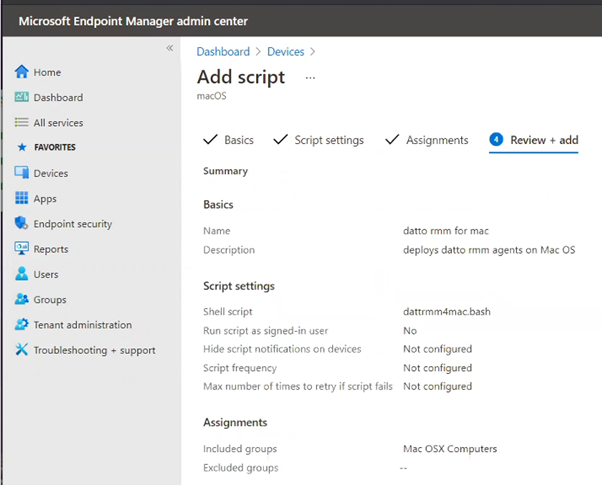Open the ellipsis menu beside Add script
Screen dimensions: 602x485
pyautogui.click(x=310, y=78)
